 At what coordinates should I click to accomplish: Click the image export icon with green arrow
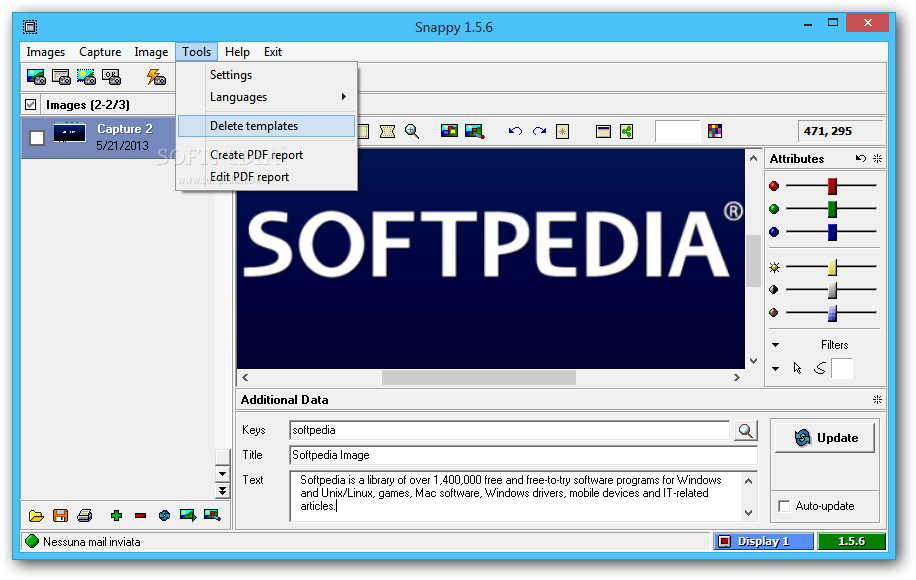tap(188, 515)
